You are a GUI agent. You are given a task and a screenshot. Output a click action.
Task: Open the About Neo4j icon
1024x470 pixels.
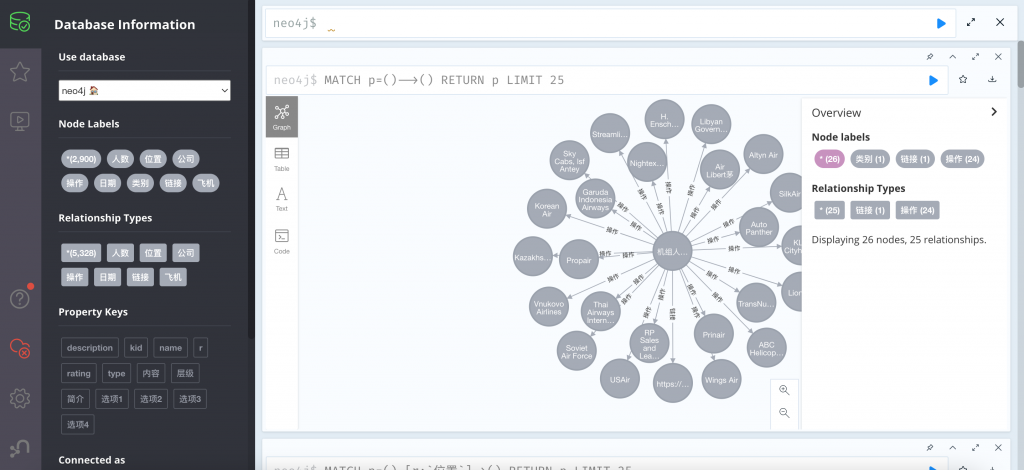point(20,448)
